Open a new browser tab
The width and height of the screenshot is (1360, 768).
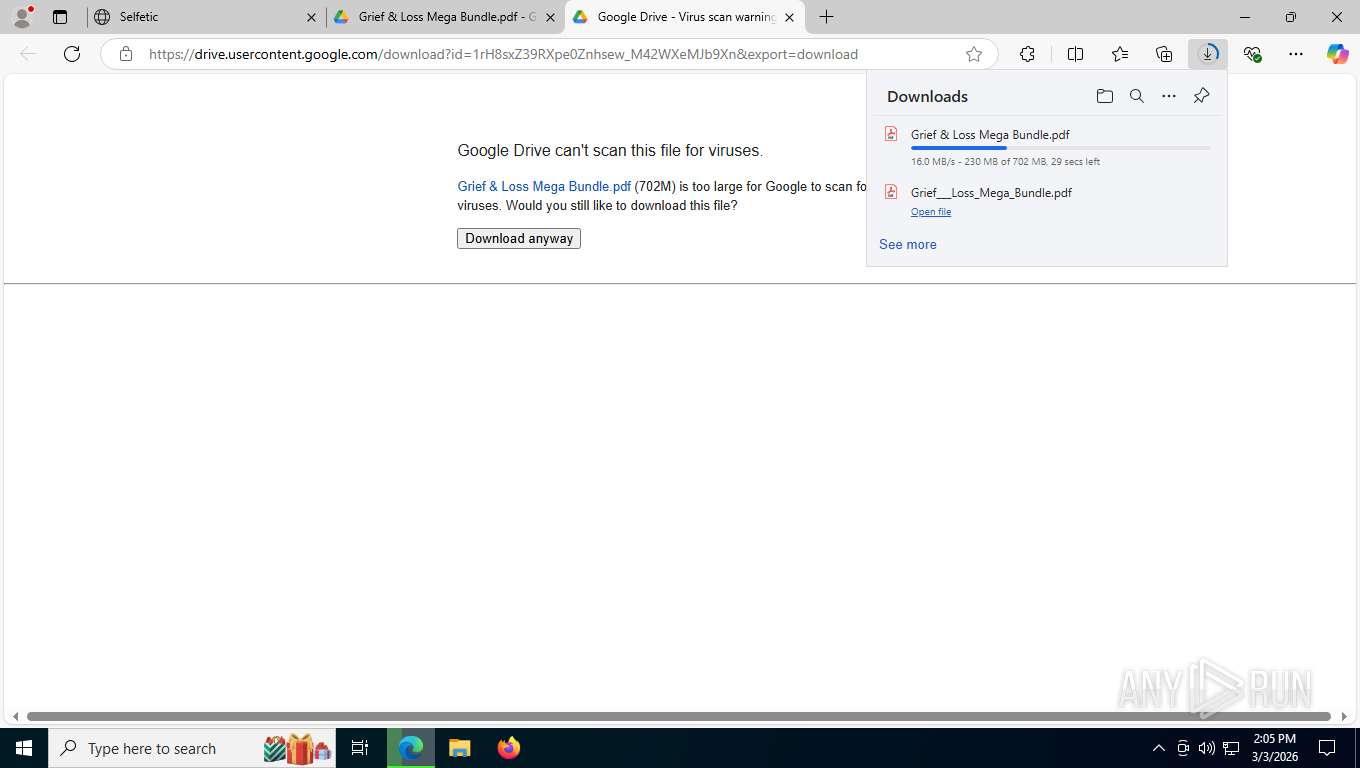826,17
